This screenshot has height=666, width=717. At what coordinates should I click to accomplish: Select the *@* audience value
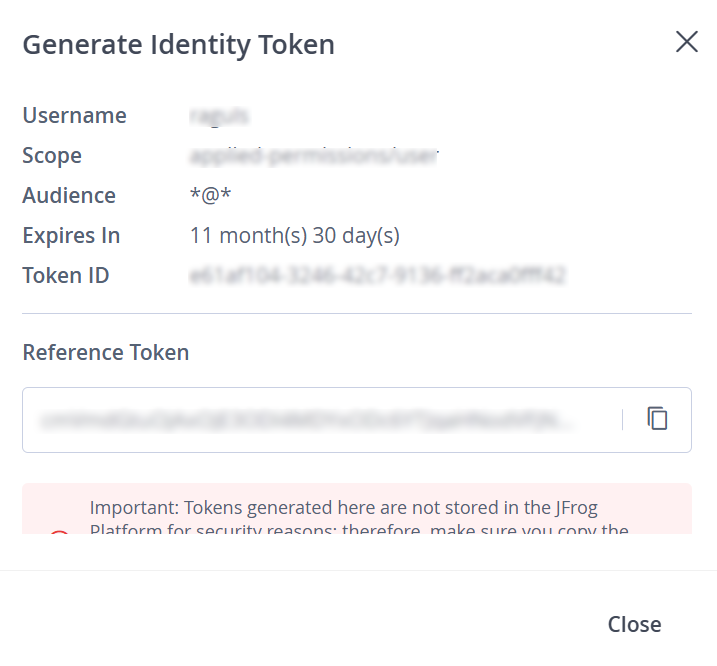click(211, 196)
